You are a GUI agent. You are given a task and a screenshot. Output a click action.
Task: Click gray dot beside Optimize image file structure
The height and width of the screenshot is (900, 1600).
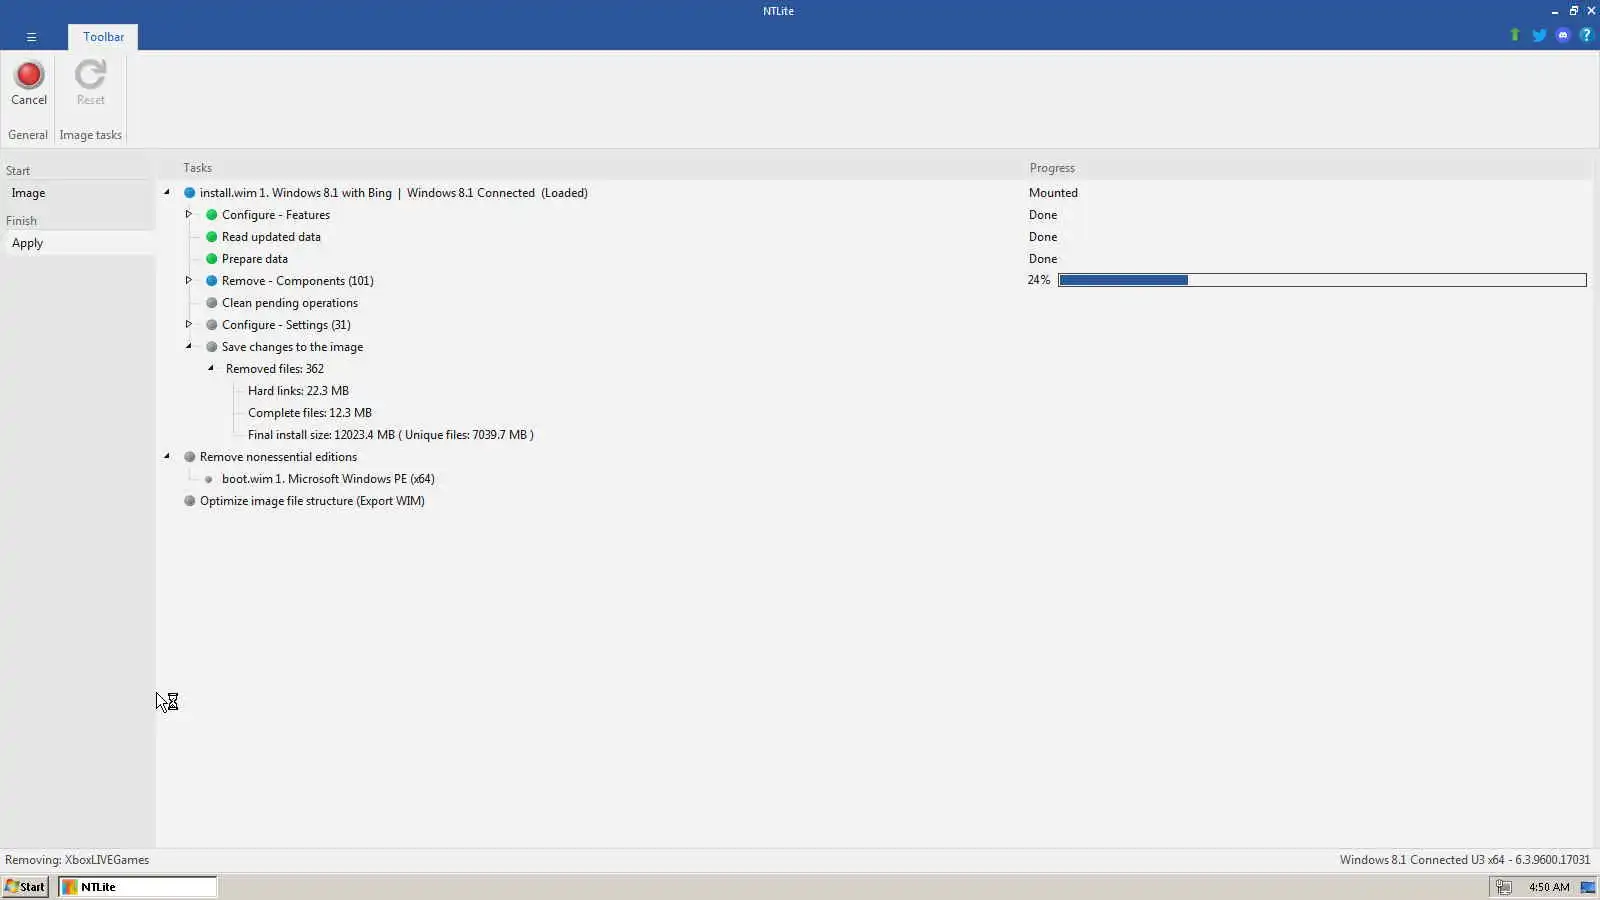tap(189, 501)
